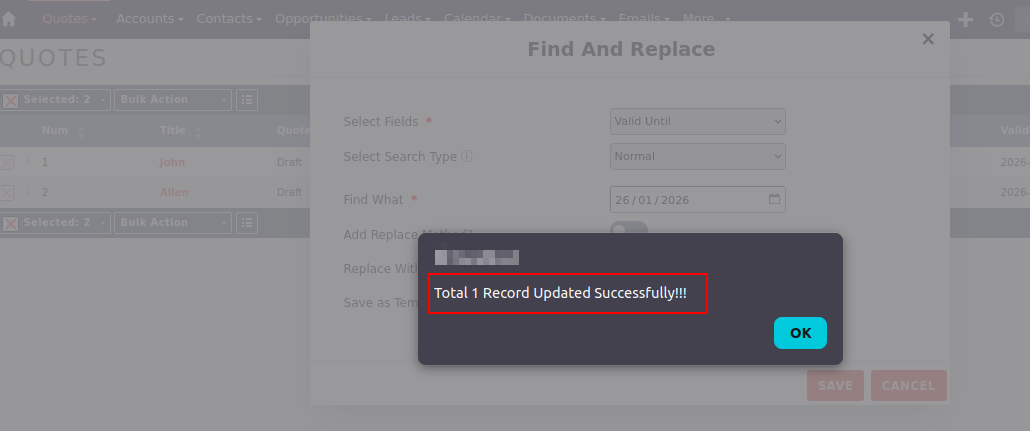This screenshot has height=431, width=1030.
Task: Click info icon beside Select Search Type
Action: [467, 156]
